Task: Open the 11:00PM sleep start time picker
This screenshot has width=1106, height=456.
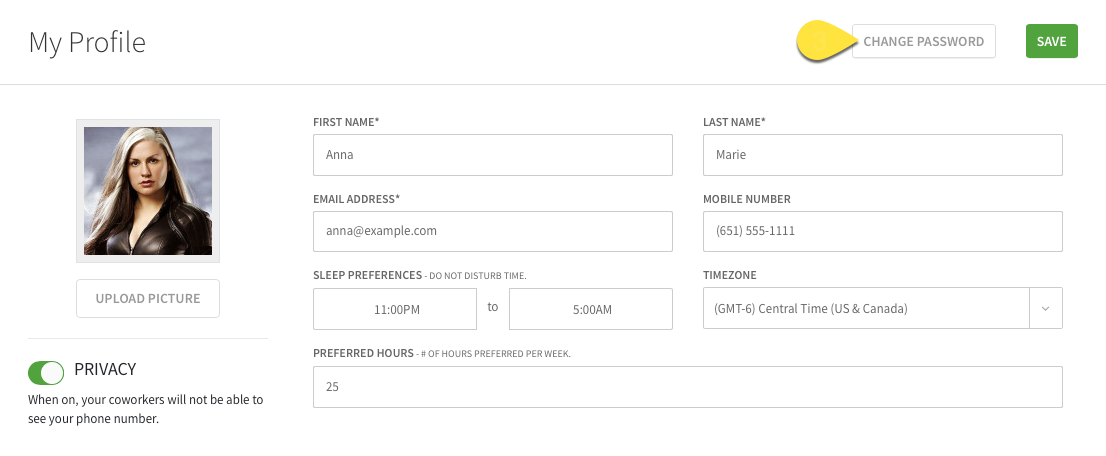Action: tap(395, 309)
